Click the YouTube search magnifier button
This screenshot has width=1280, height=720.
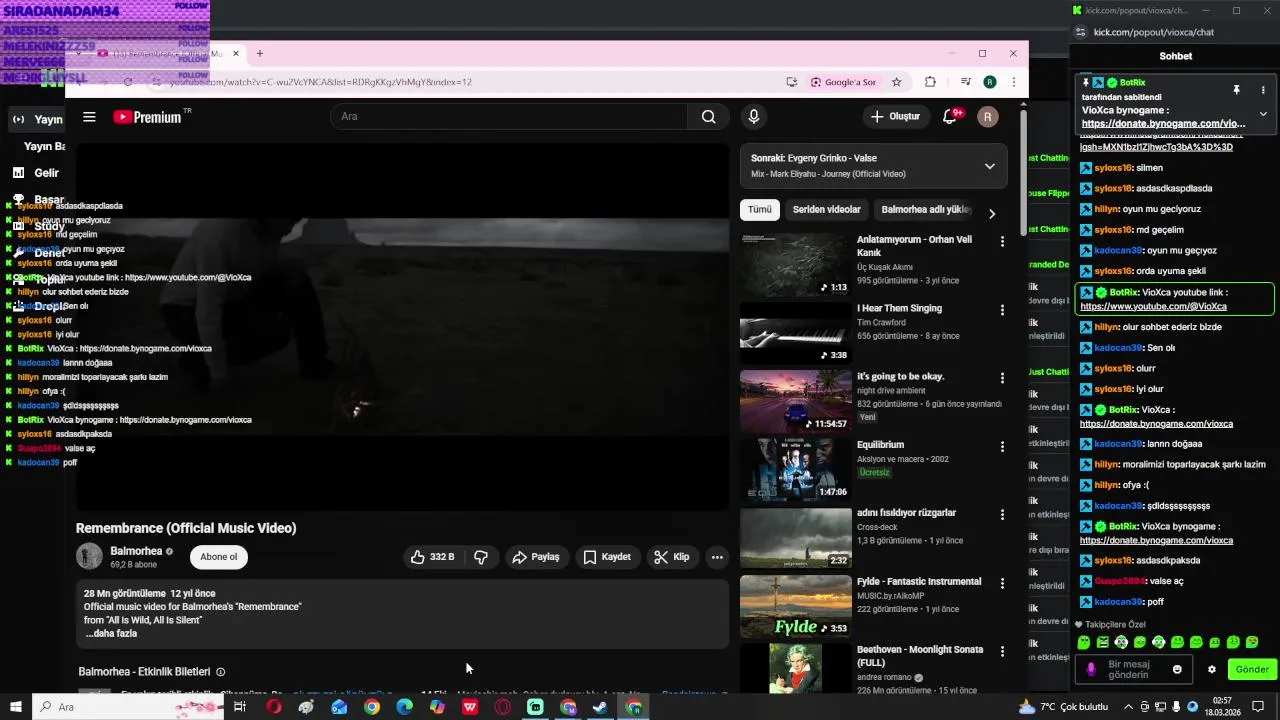click(708, 117)
